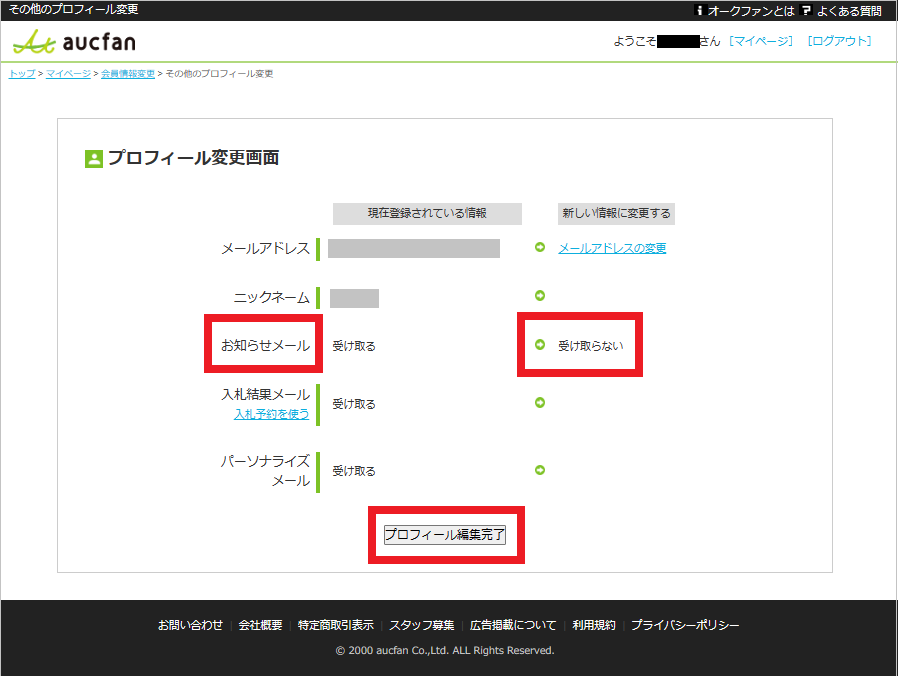898x676 pixels.
Task: Click 受け取る in the お知らせメール row
Action: coord(354,346)
